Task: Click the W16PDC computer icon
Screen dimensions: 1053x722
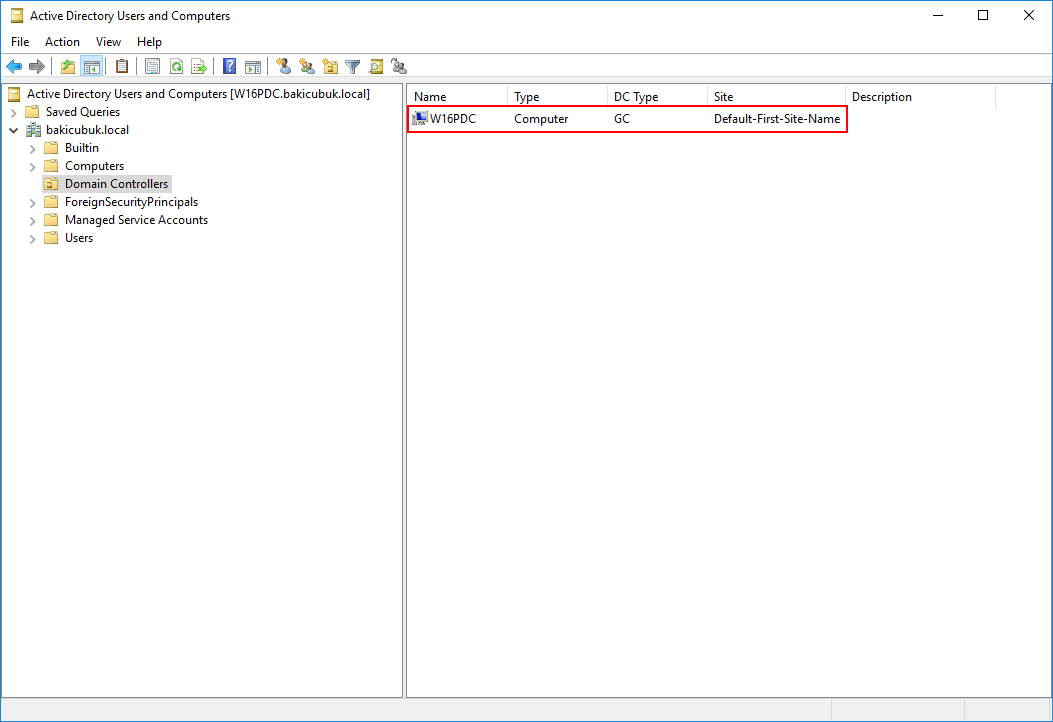Action: pyautogui.click(x=420, y=119)
